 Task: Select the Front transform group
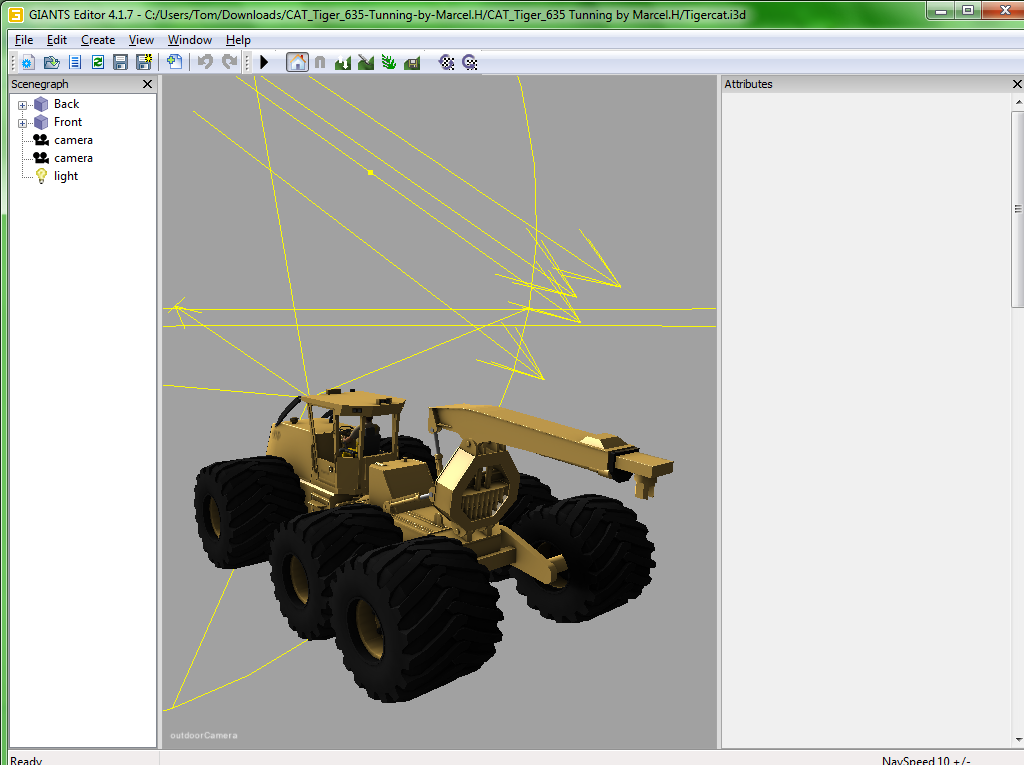click(67, 122)
